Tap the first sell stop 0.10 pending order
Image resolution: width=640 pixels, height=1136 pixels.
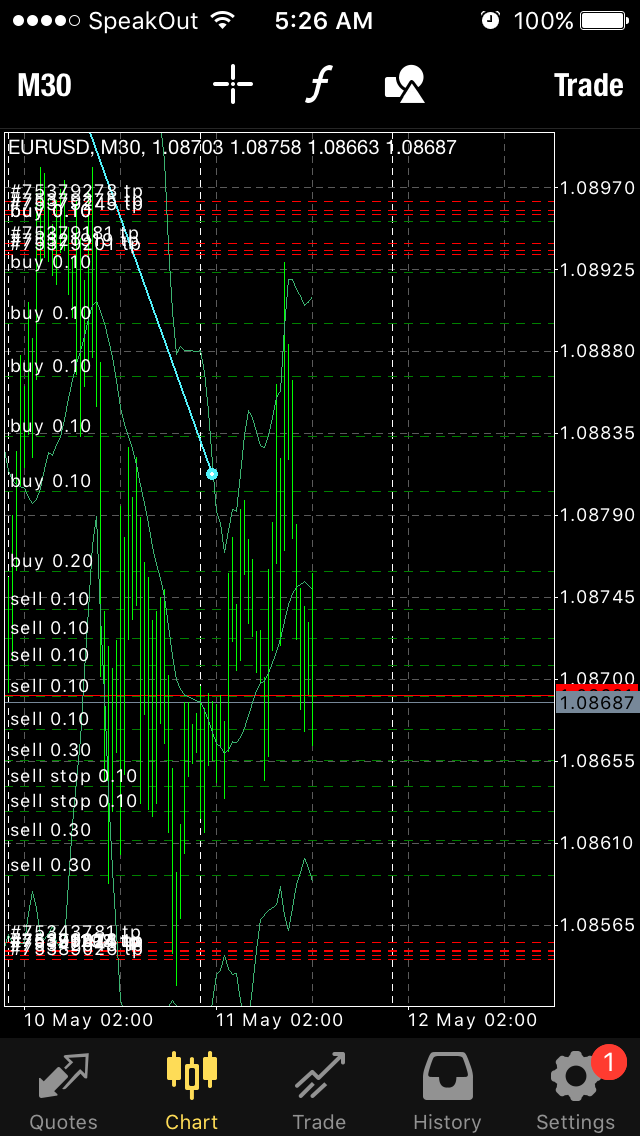73,777
